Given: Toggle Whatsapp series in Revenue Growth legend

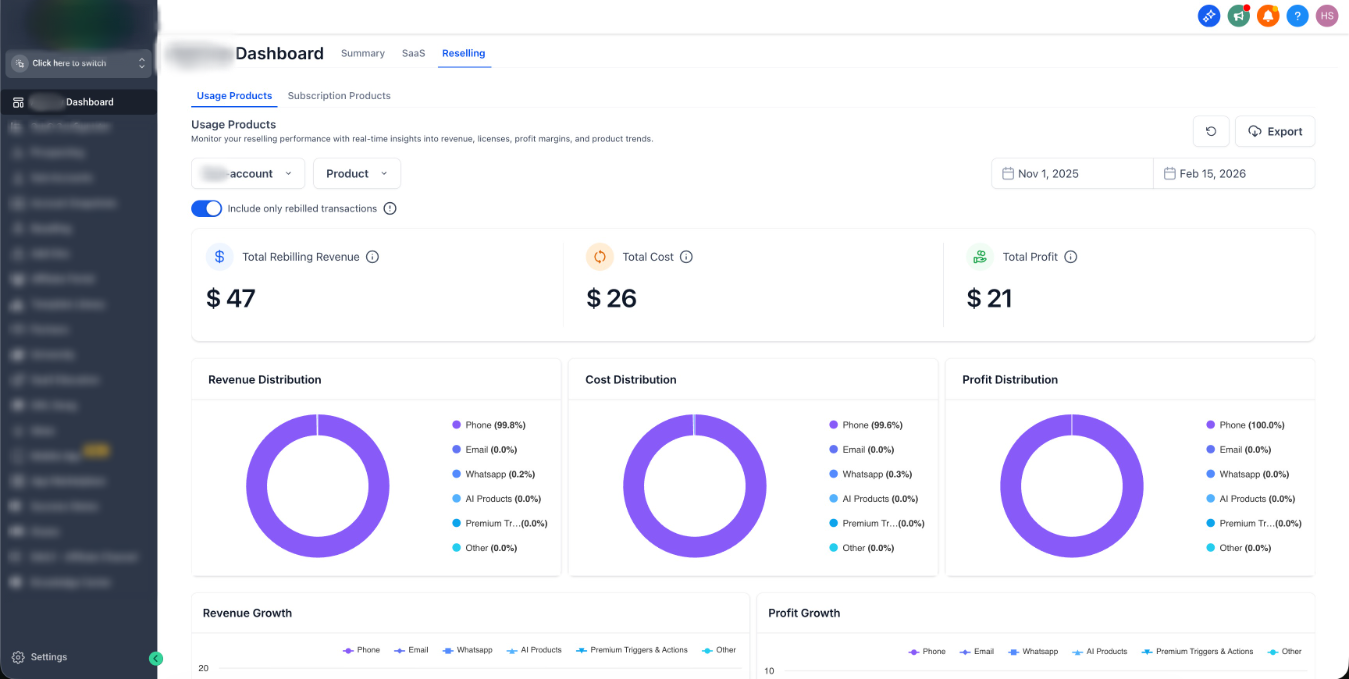Looking at the screenshot, I should tap(467, 650).
